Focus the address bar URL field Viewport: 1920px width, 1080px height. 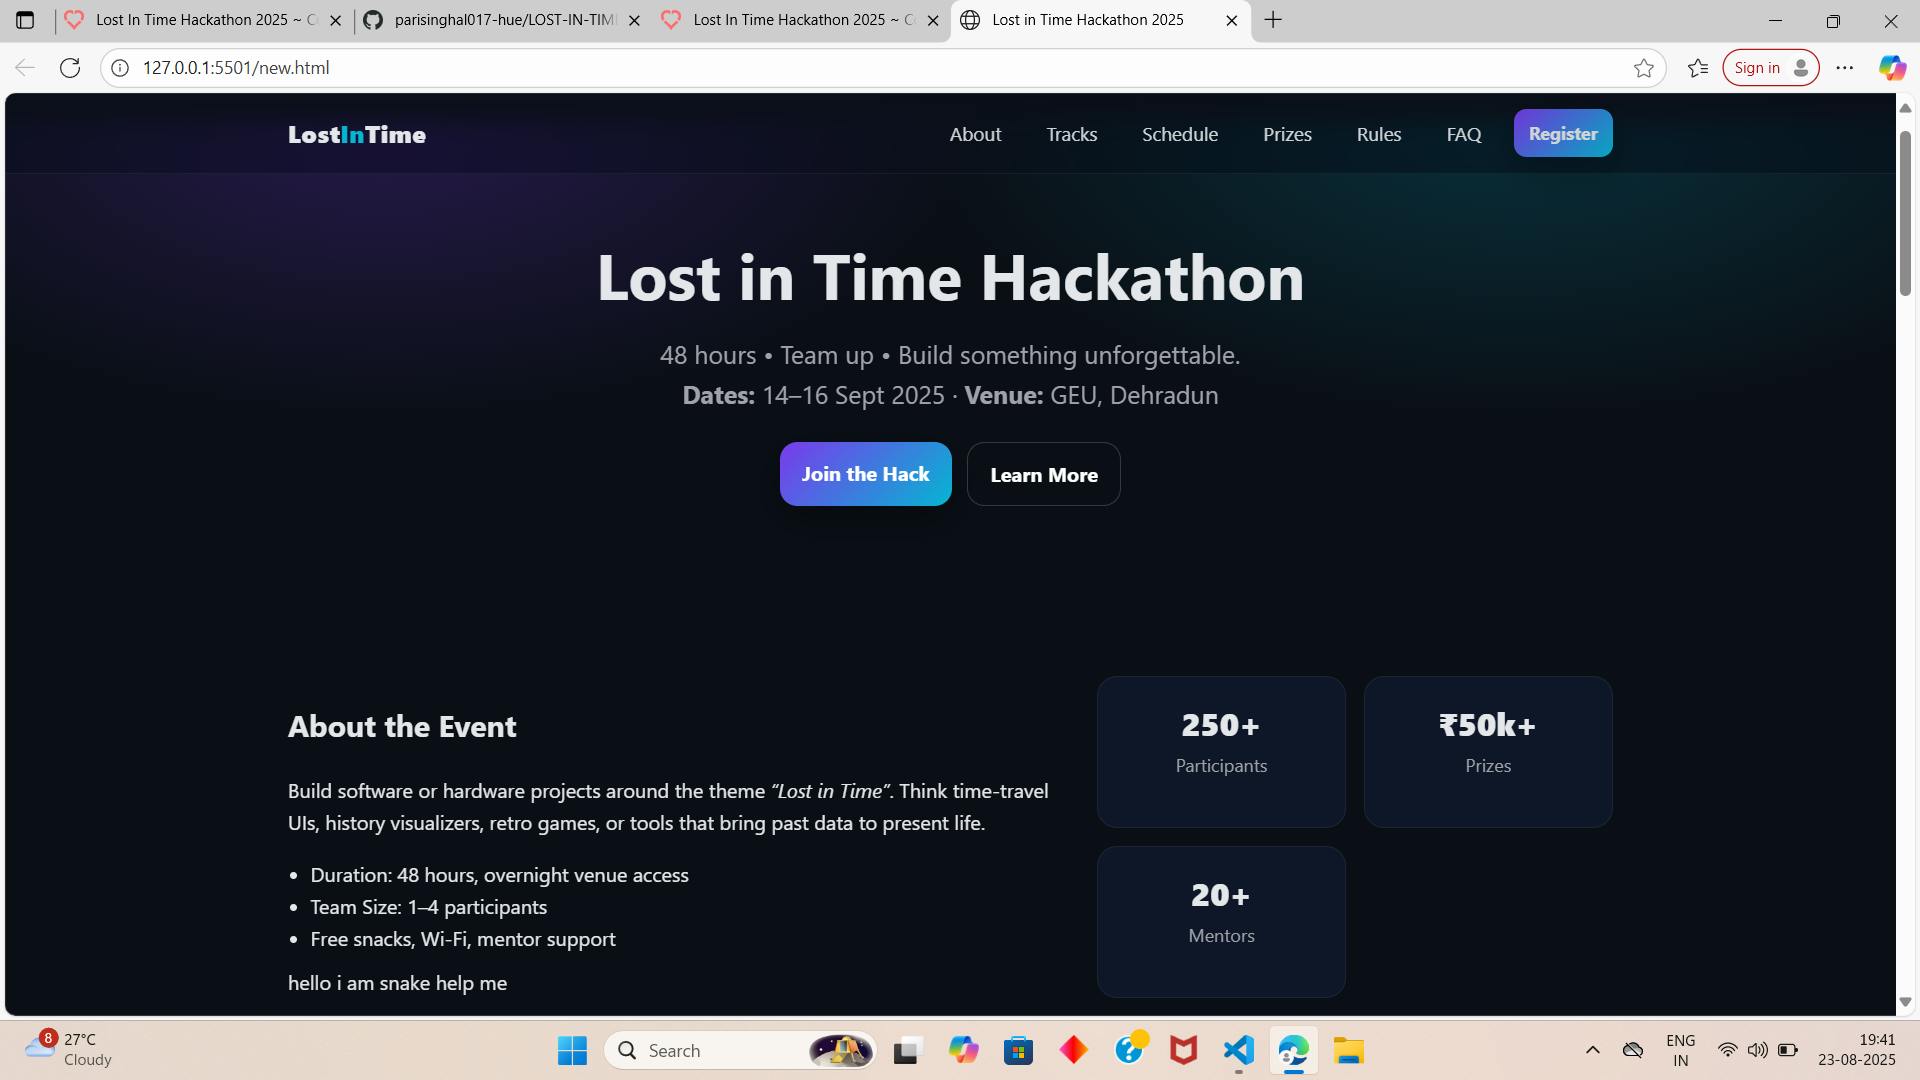click(880, 68)
